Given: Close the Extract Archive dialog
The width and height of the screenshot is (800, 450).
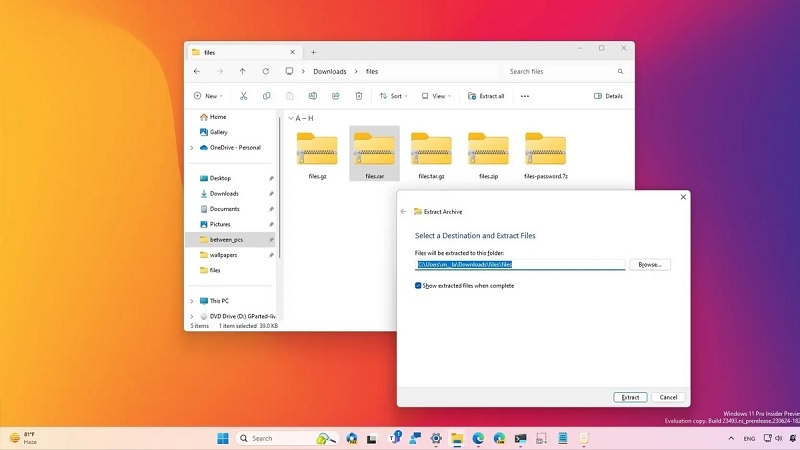Looking at the screenshot, I should (x=683, y=197).
